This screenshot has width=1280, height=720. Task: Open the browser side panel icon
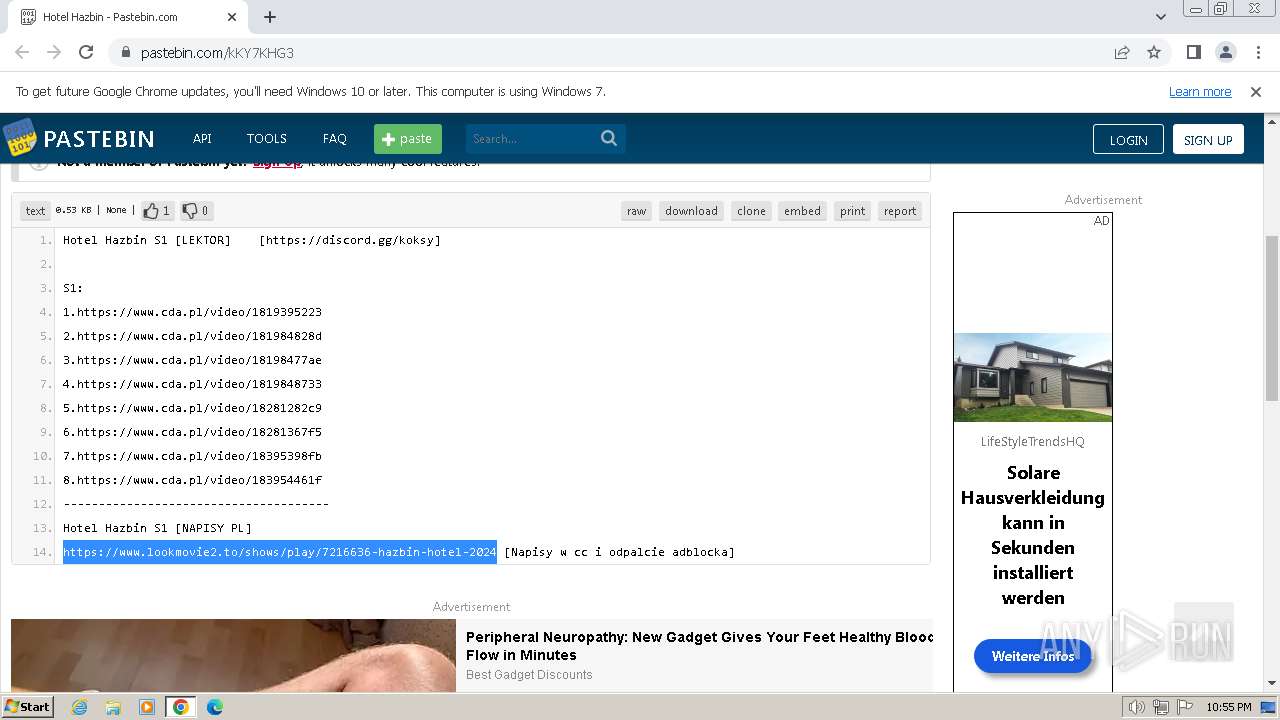tap(1193, 52)
